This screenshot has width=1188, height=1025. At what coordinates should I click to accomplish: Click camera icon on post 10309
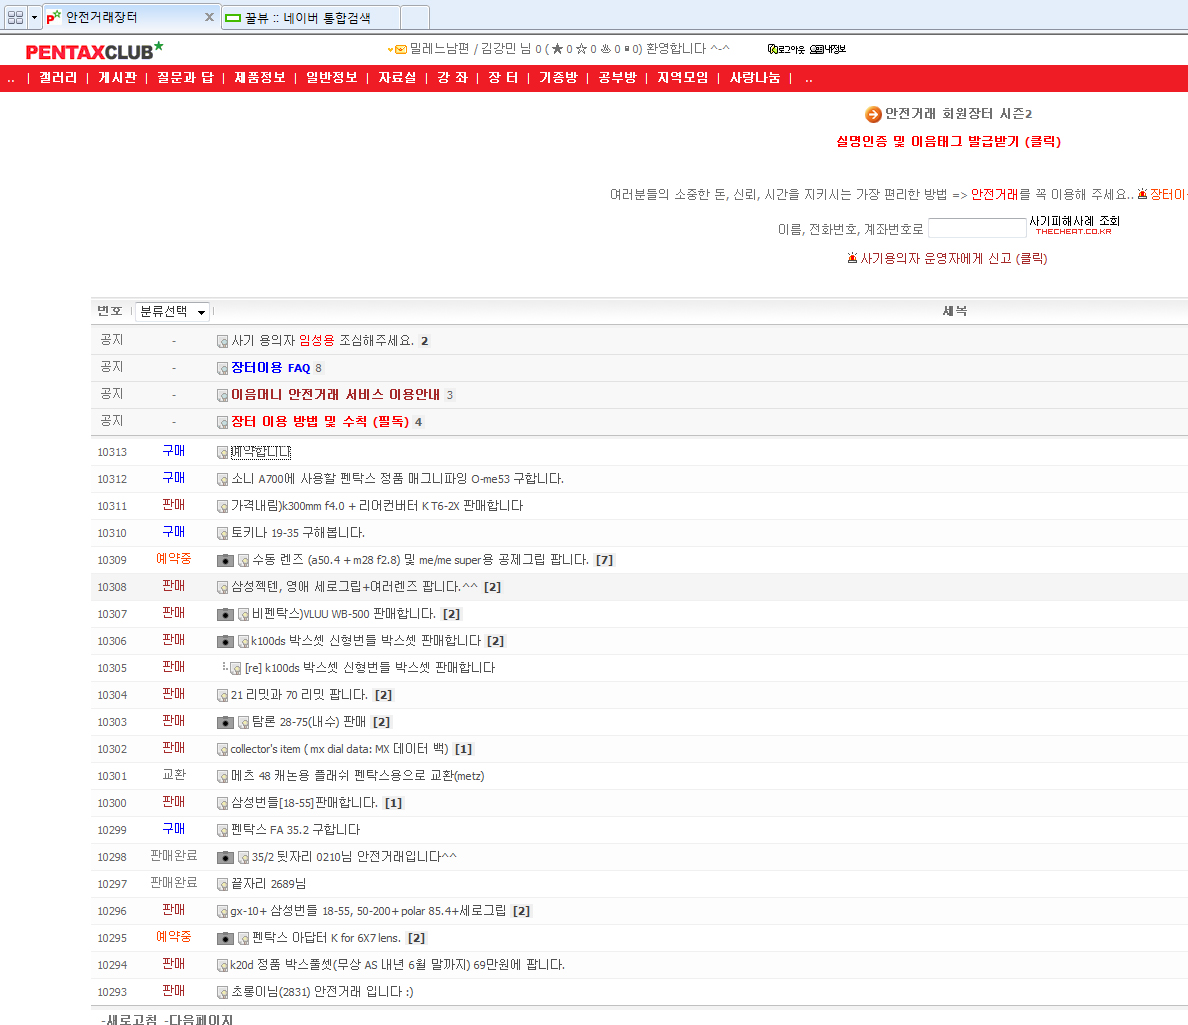(x=225, y=561)
